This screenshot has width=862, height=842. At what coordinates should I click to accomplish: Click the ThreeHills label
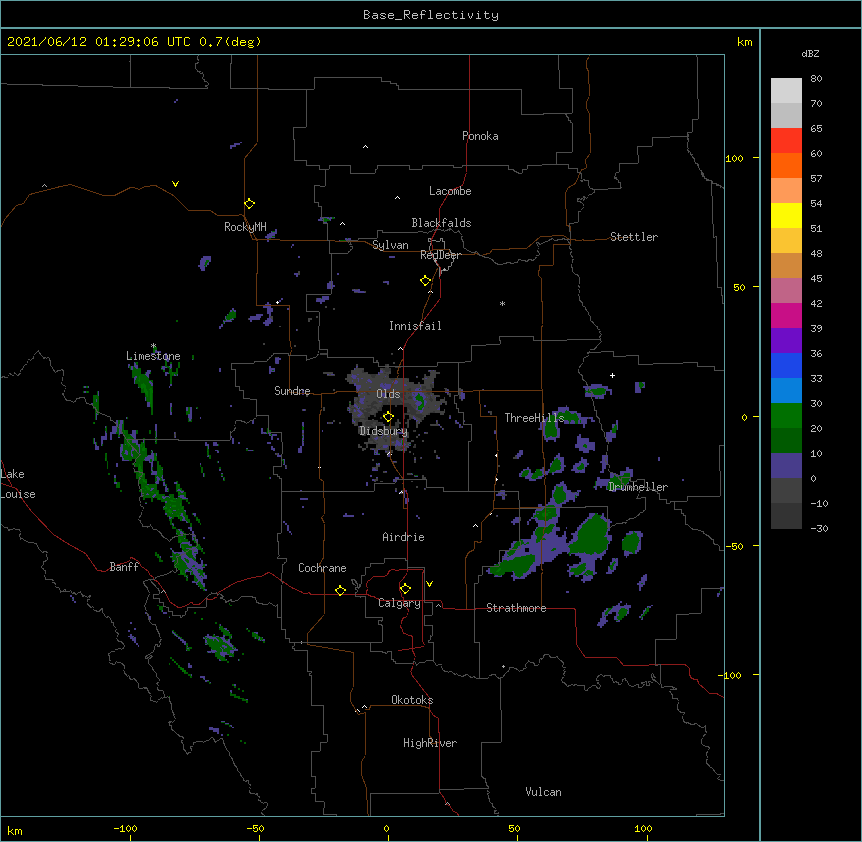point(534,418)
